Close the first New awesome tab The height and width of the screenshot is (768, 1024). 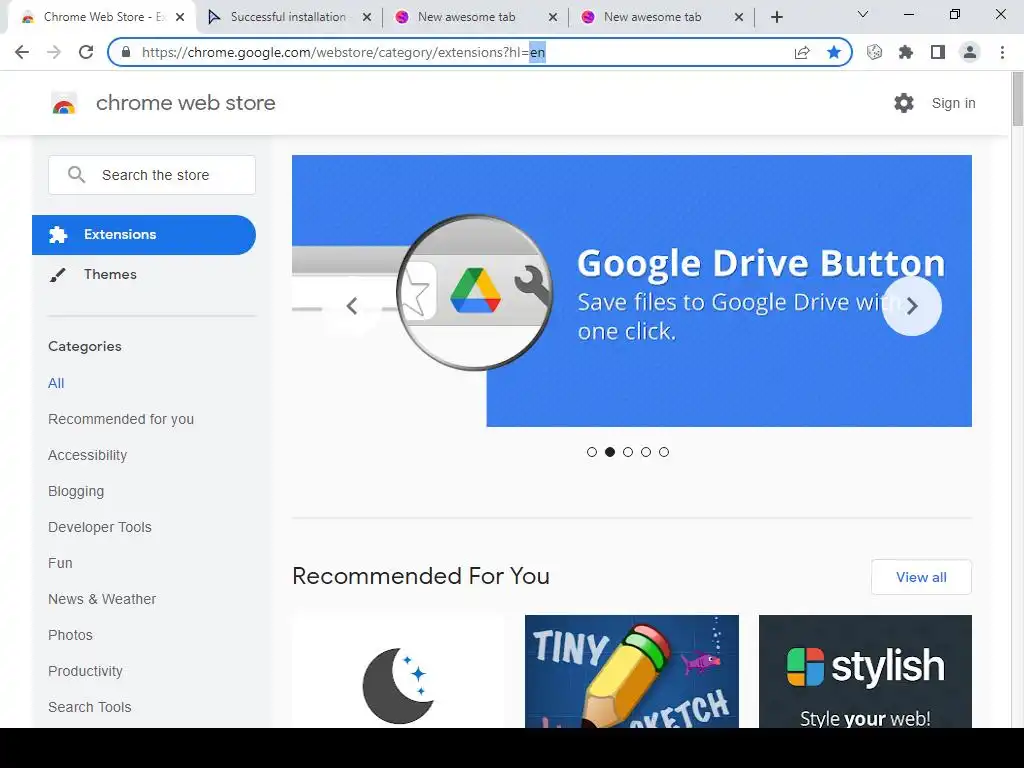pos(553,17)
